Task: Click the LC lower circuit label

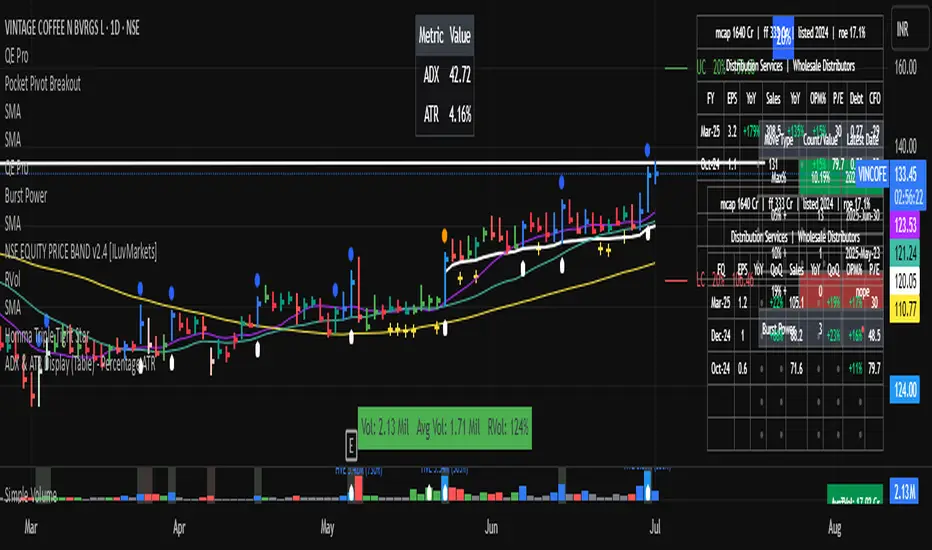Action: pos(700,280)
